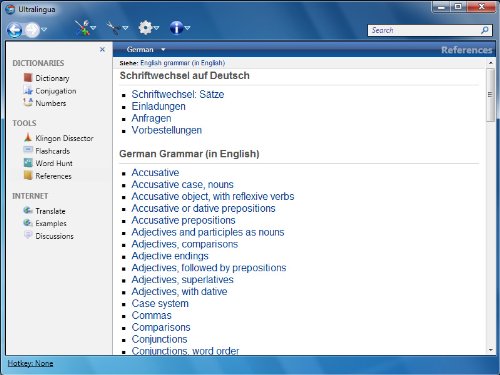
Task: Click the scrollbar up arrow
Action: pyautogui.click(x=491, y=63)
